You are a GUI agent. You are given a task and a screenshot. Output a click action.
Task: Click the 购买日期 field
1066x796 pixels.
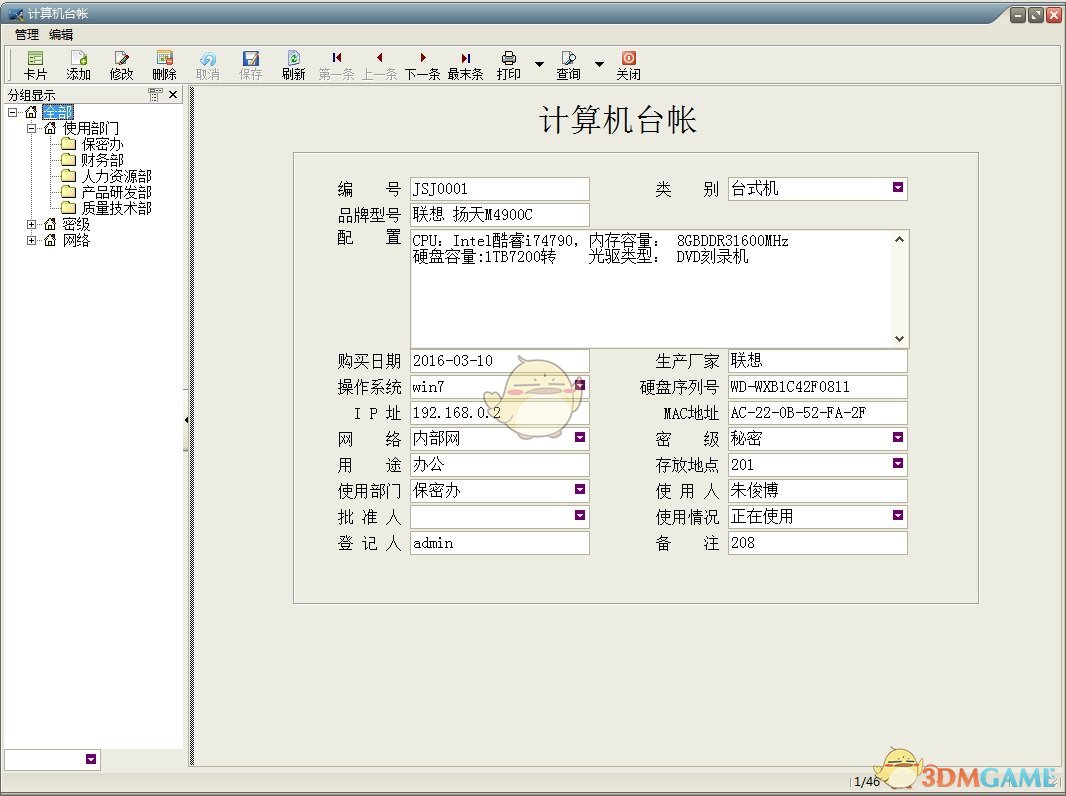[500, 360]
